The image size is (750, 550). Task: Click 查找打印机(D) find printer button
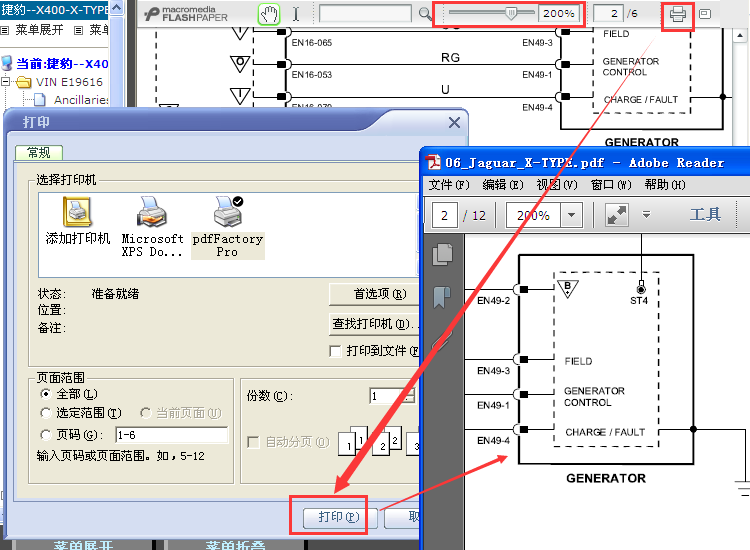[x=376, y=324]
